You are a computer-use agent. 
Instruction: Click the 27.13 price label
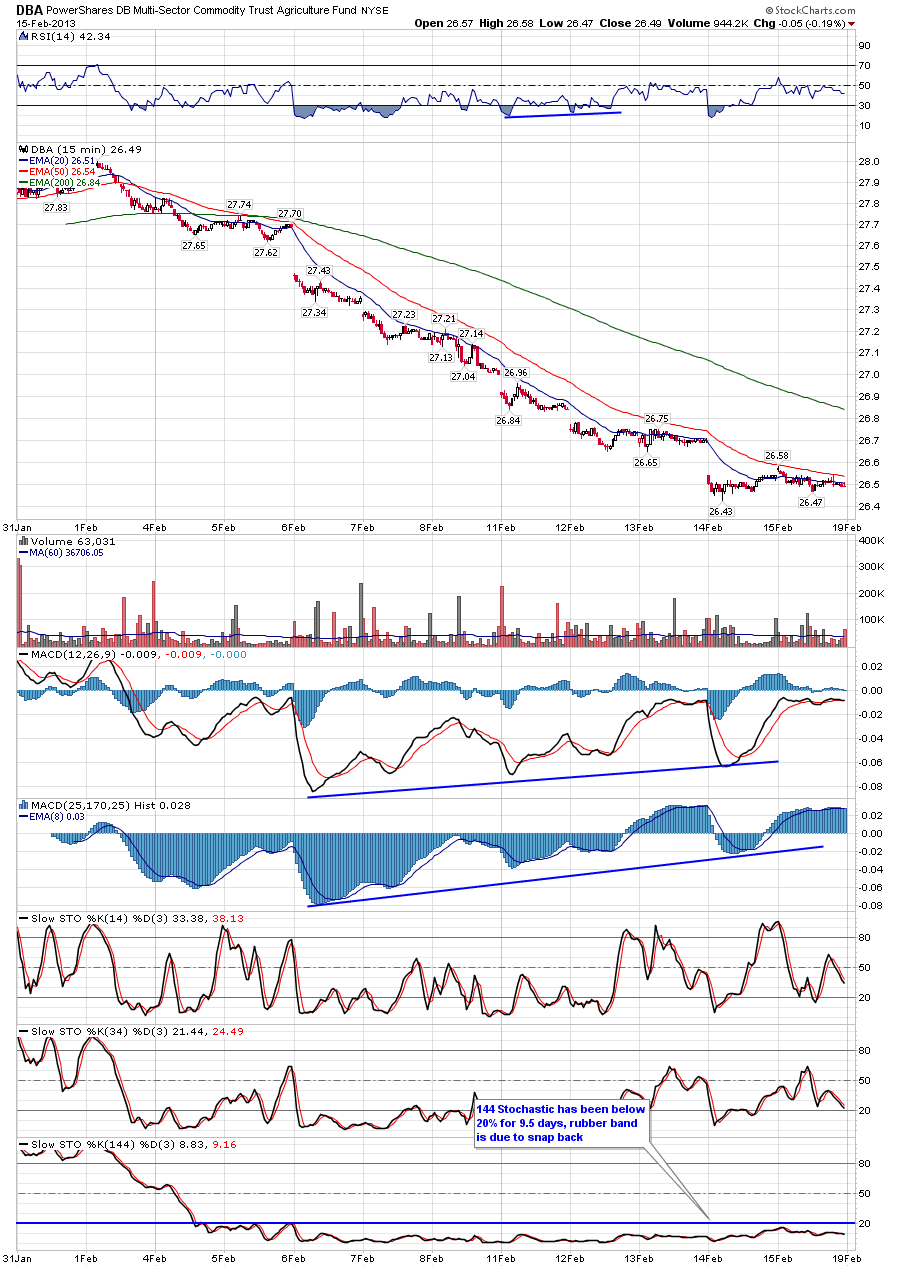click(x=440, y=358)
